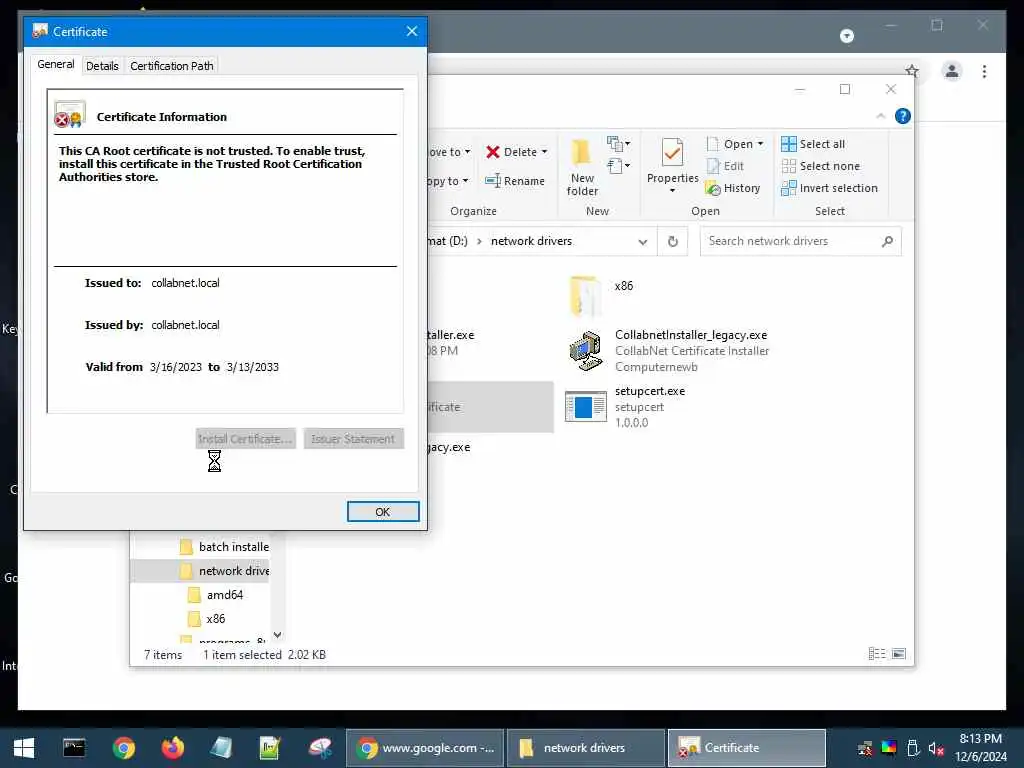This screenshot has height=768, width=1024.
Task: Click the Install Certificate button
Action: pos(246,439)
